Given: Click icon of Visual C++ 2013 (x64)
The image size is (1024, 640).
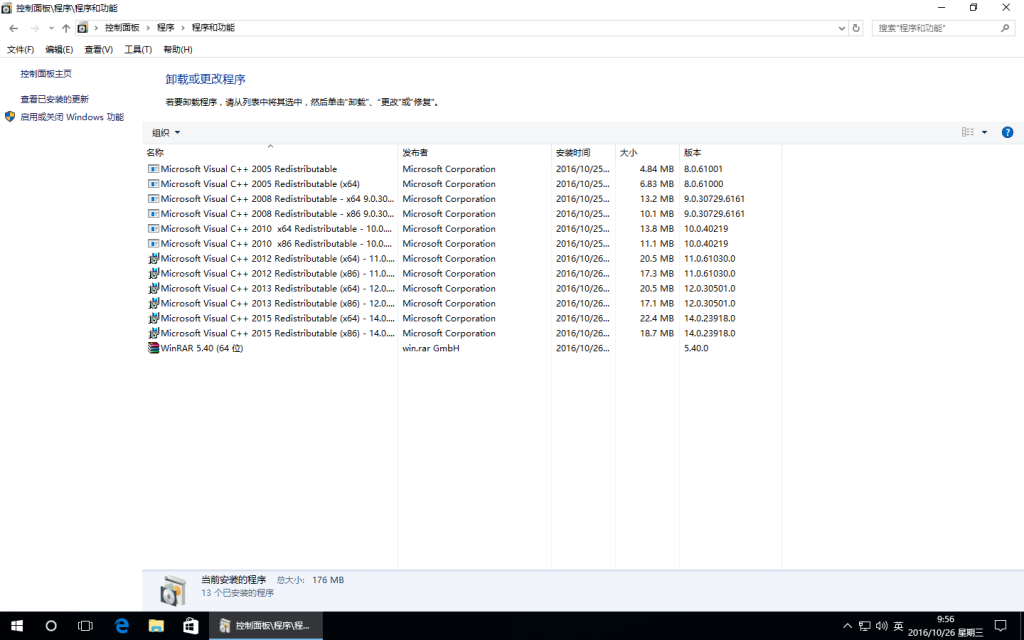Looking at the screenshot, I should pos(153,289).
